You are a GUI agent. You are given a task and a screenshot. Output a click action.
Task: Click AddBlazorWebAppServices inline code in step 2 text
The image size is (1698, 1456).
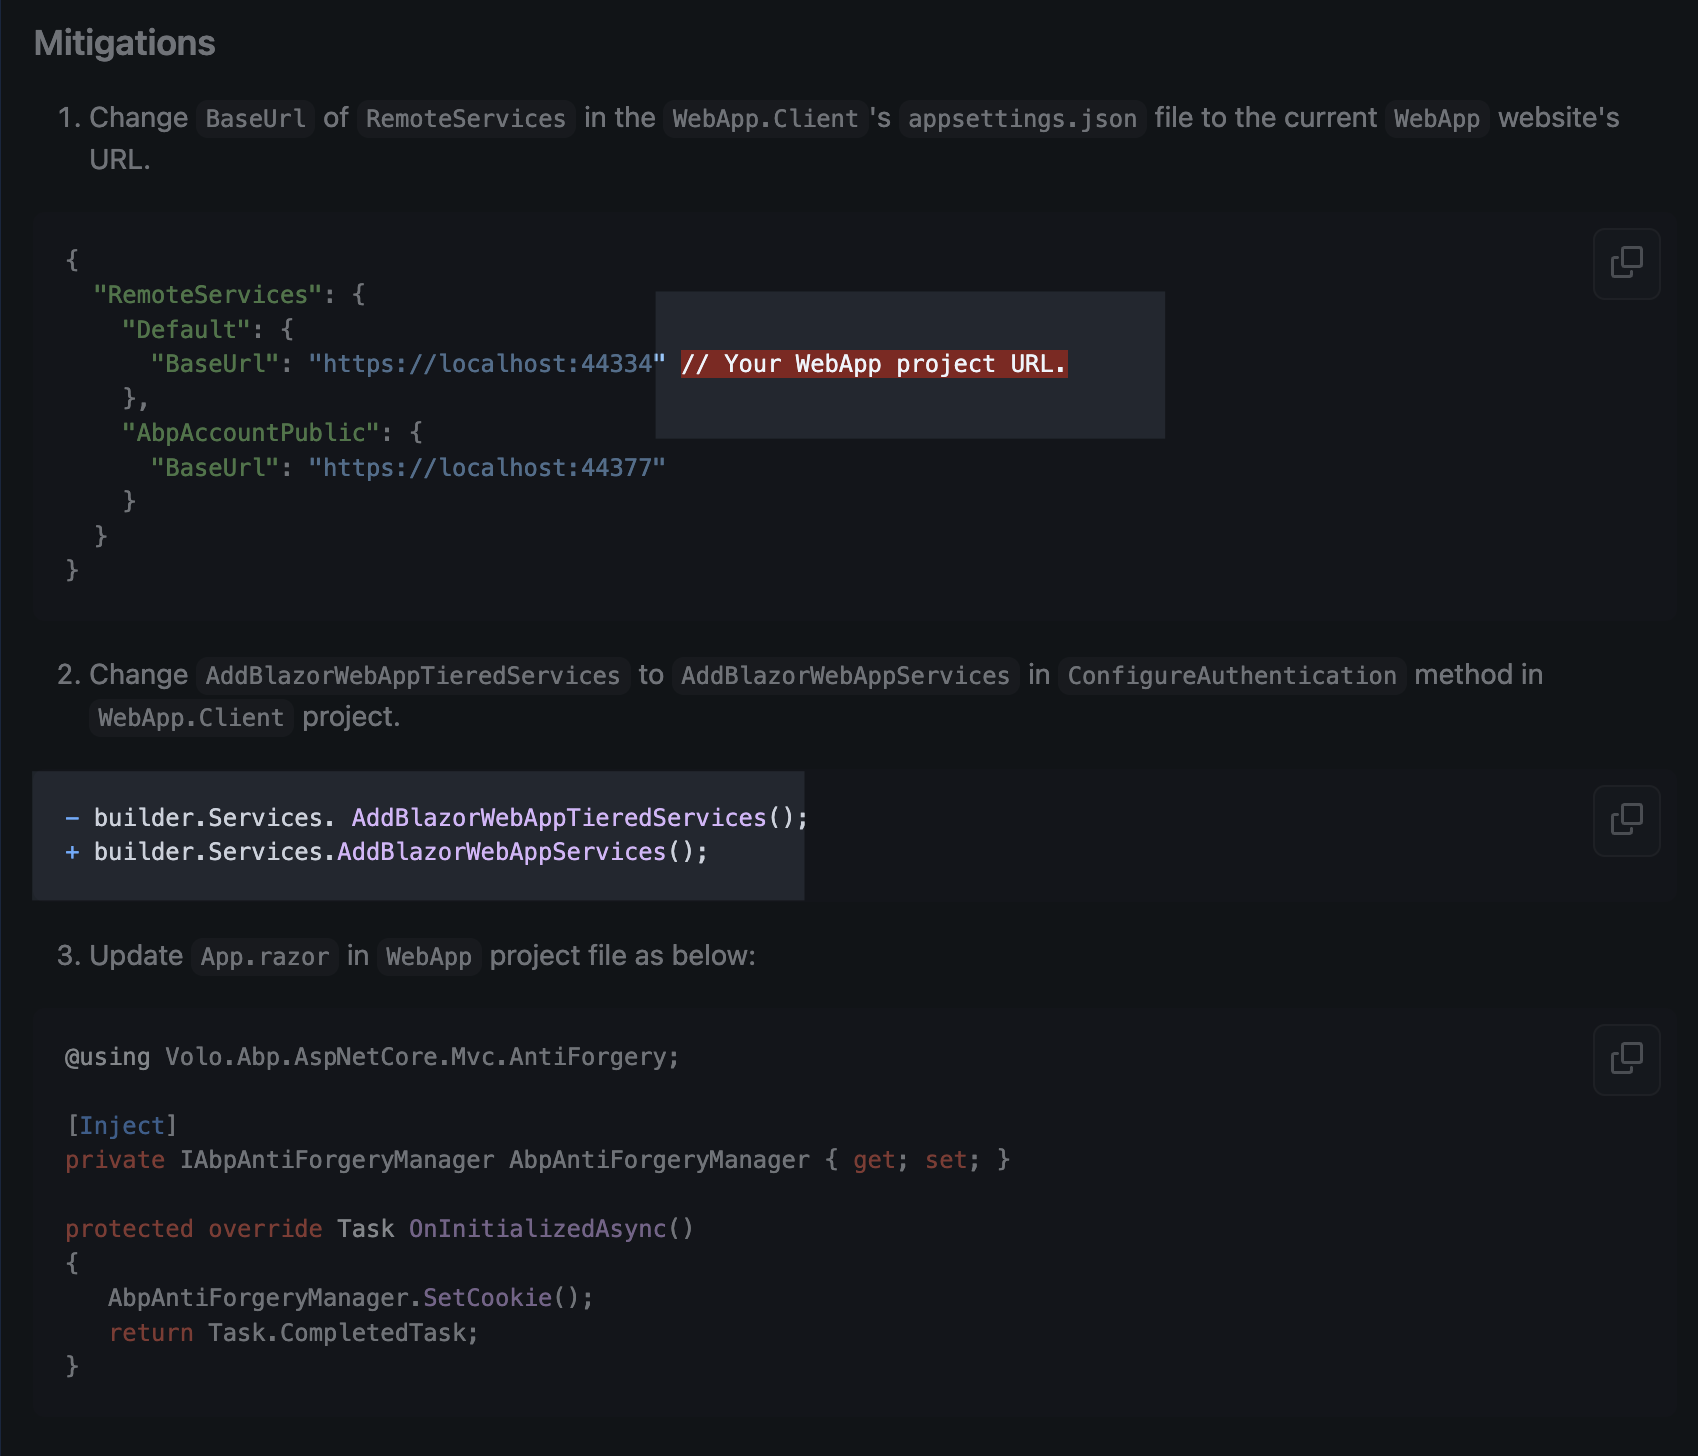tap(845, 676)
